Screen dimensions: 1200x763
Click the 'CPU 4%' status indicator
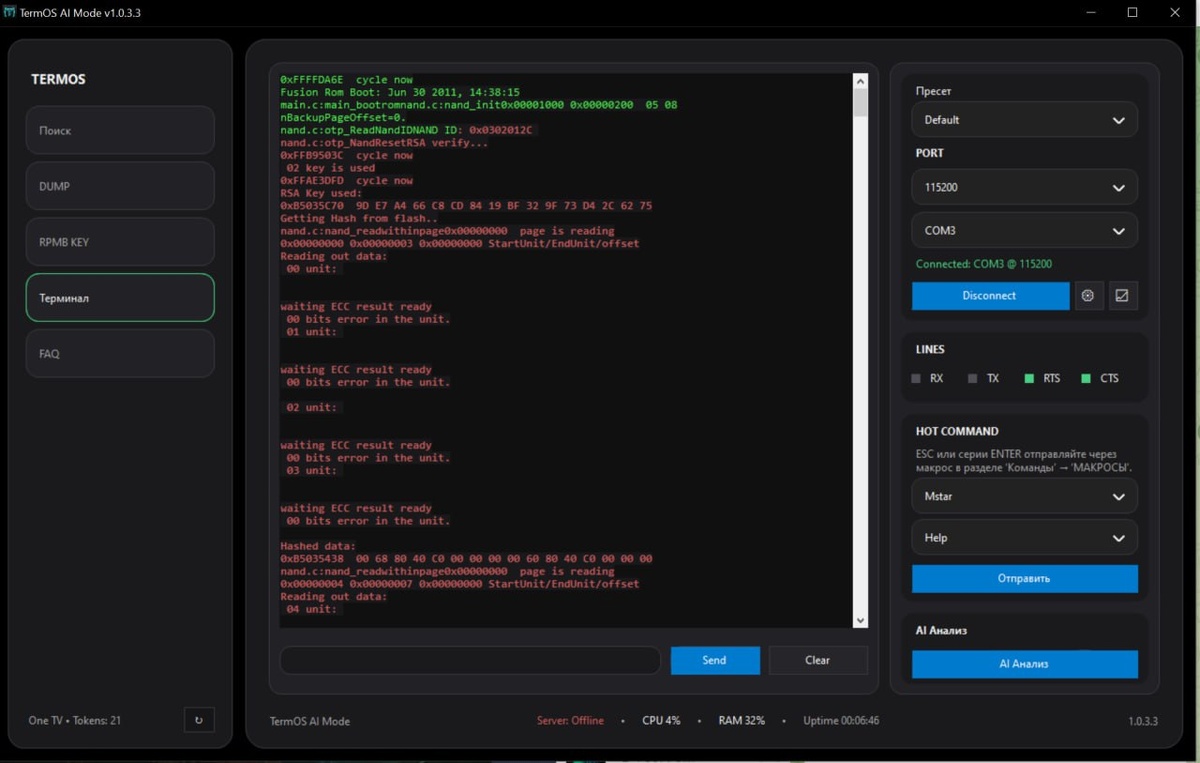tap(661, 720)
